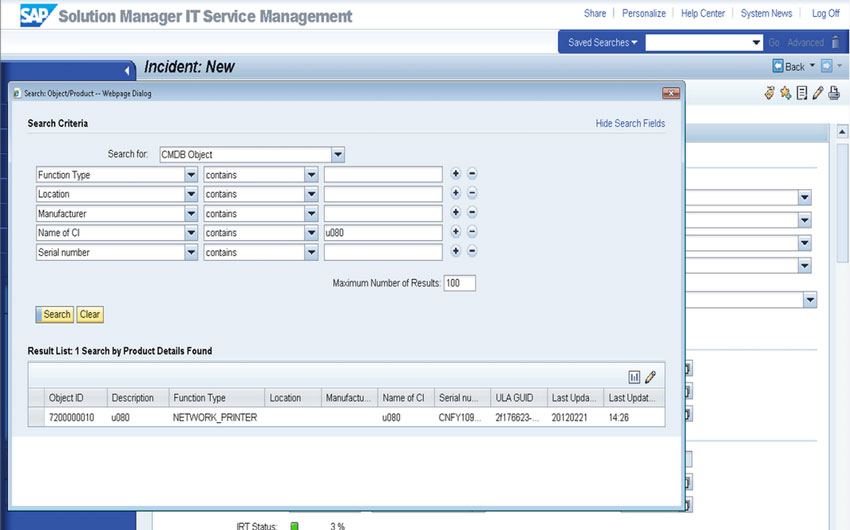Click the trash icon next to Advanced
The height and width of the screenshot is (530, 850).
[x=835, y=42]
